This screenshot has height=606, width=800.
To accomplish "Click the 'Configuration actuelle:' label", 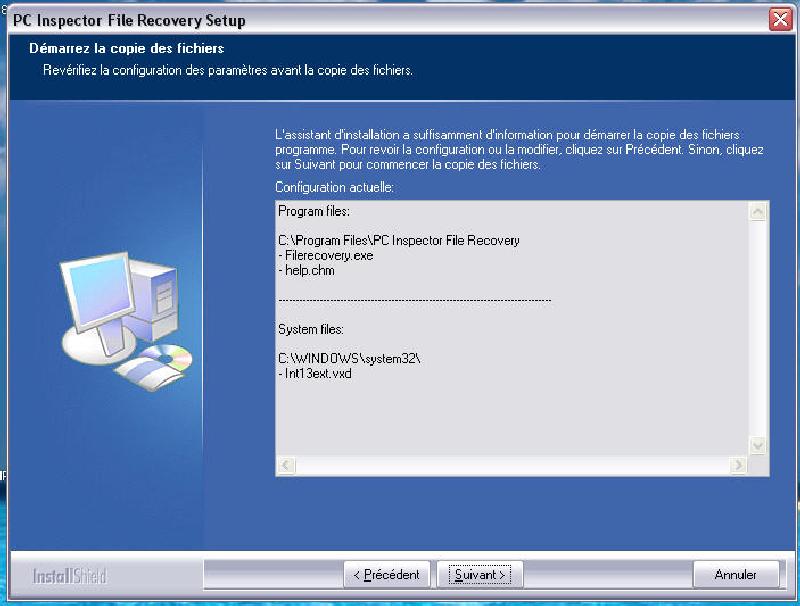I will click(x=335, y=187).
